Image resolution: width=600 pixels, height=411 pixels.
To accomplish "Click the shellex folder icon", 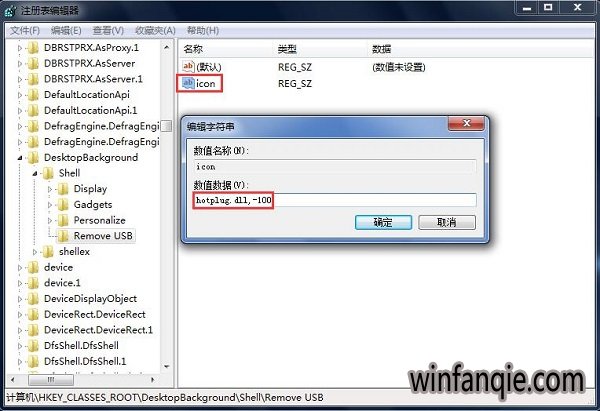I will [48, 251].
